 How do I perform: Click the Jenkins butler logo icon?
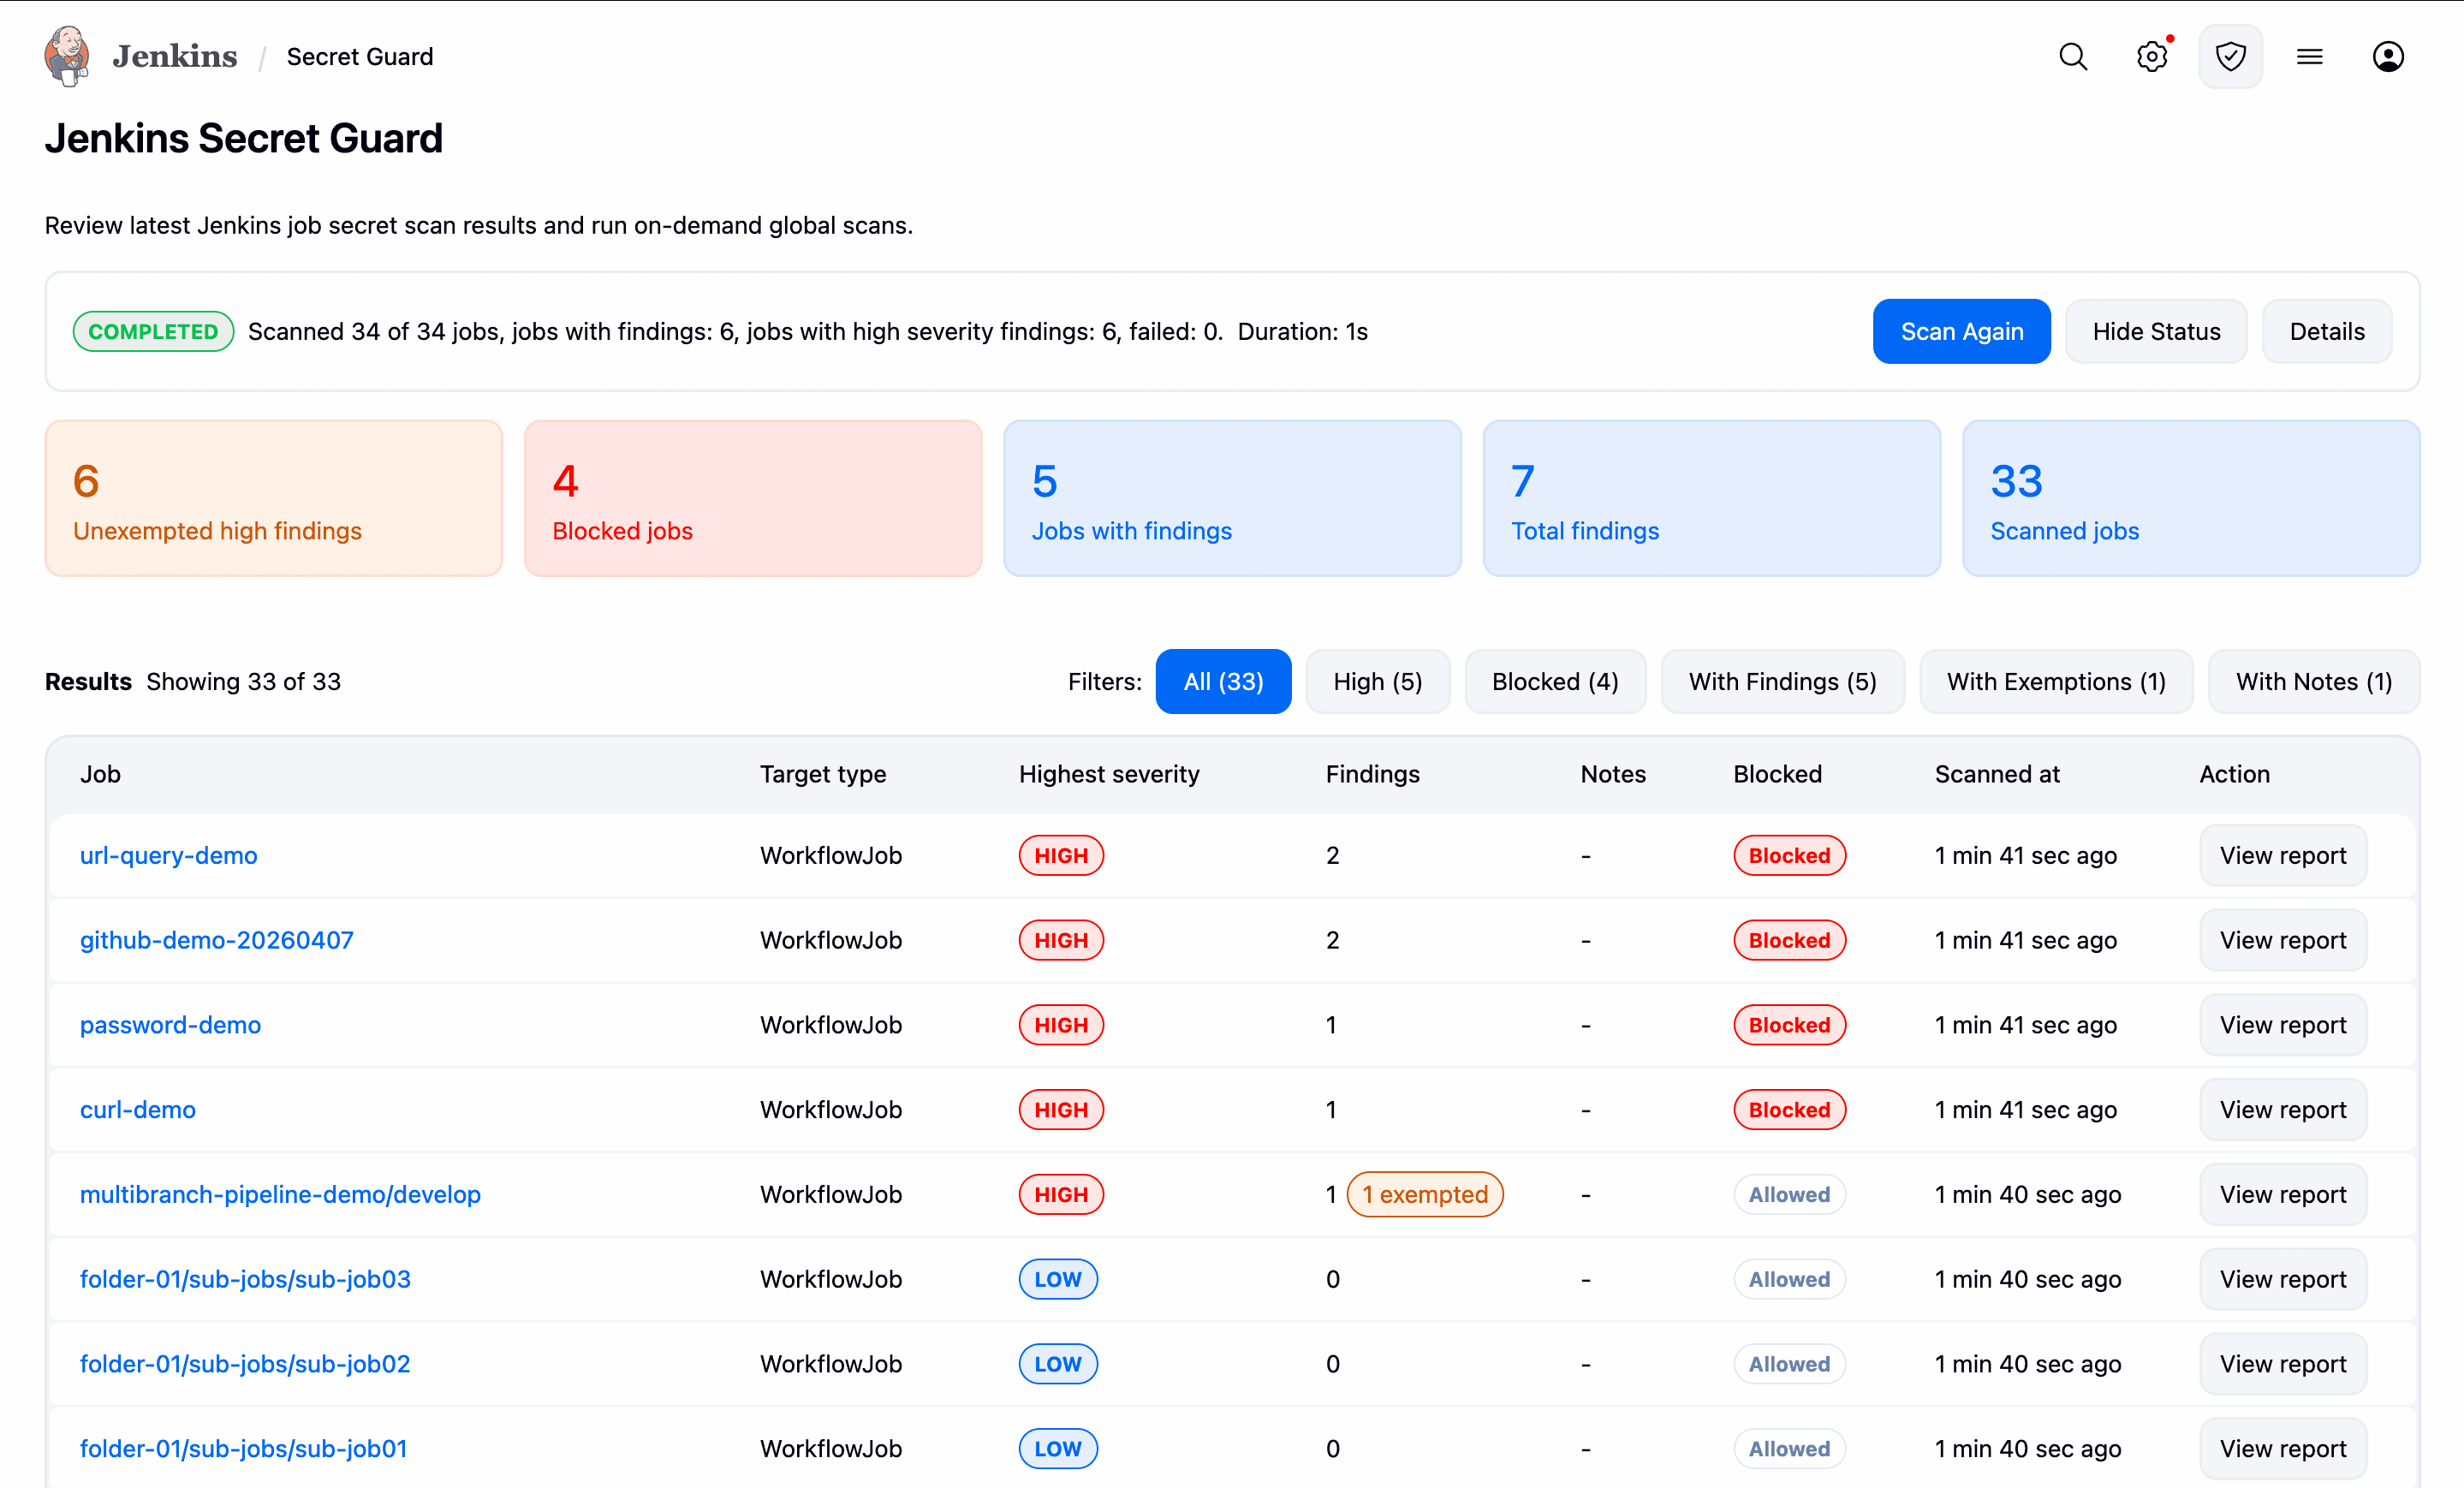pos(66,56)
